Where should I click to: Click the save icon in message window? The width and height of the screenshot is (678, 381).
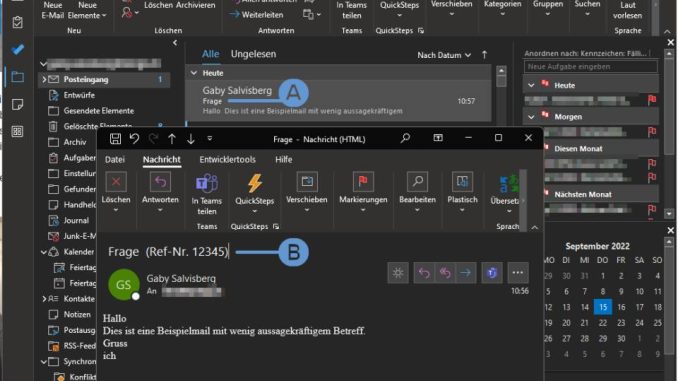click(115, 138)
